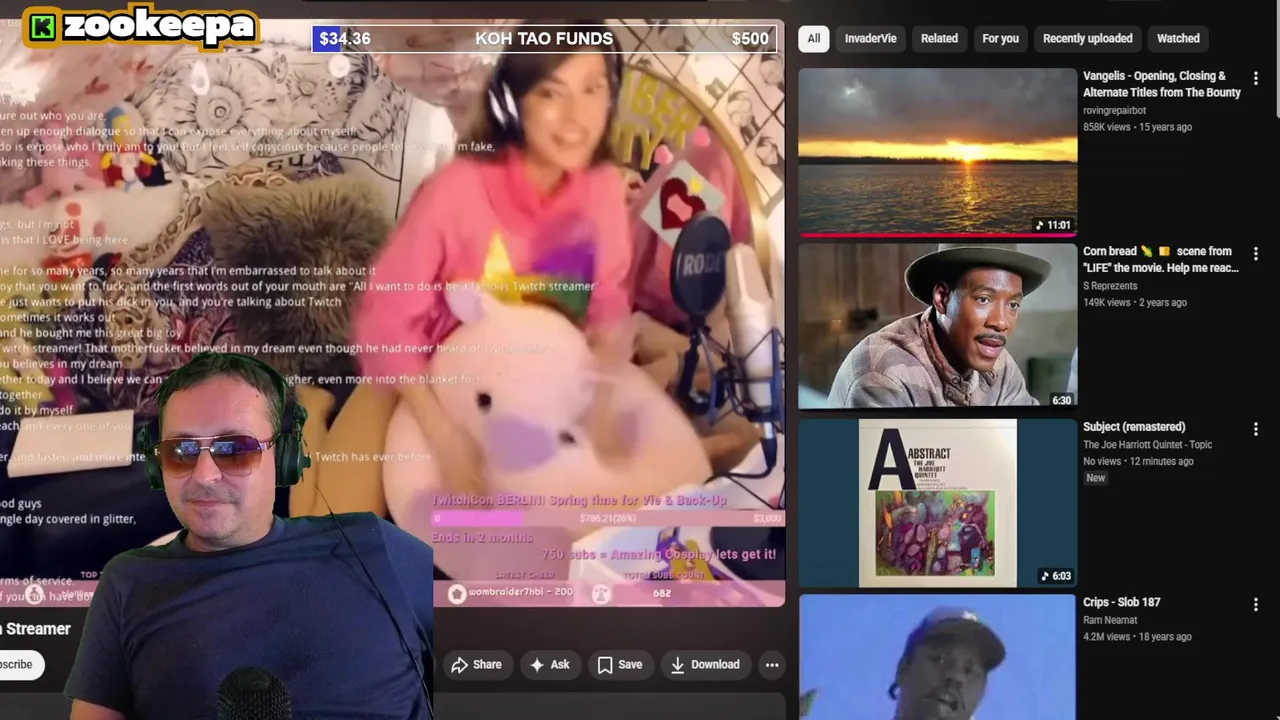The image size is (1280, 720).
Task: Click the 11:01 duration badge on Vangelis thumbnail
Action: point(1053,225)
